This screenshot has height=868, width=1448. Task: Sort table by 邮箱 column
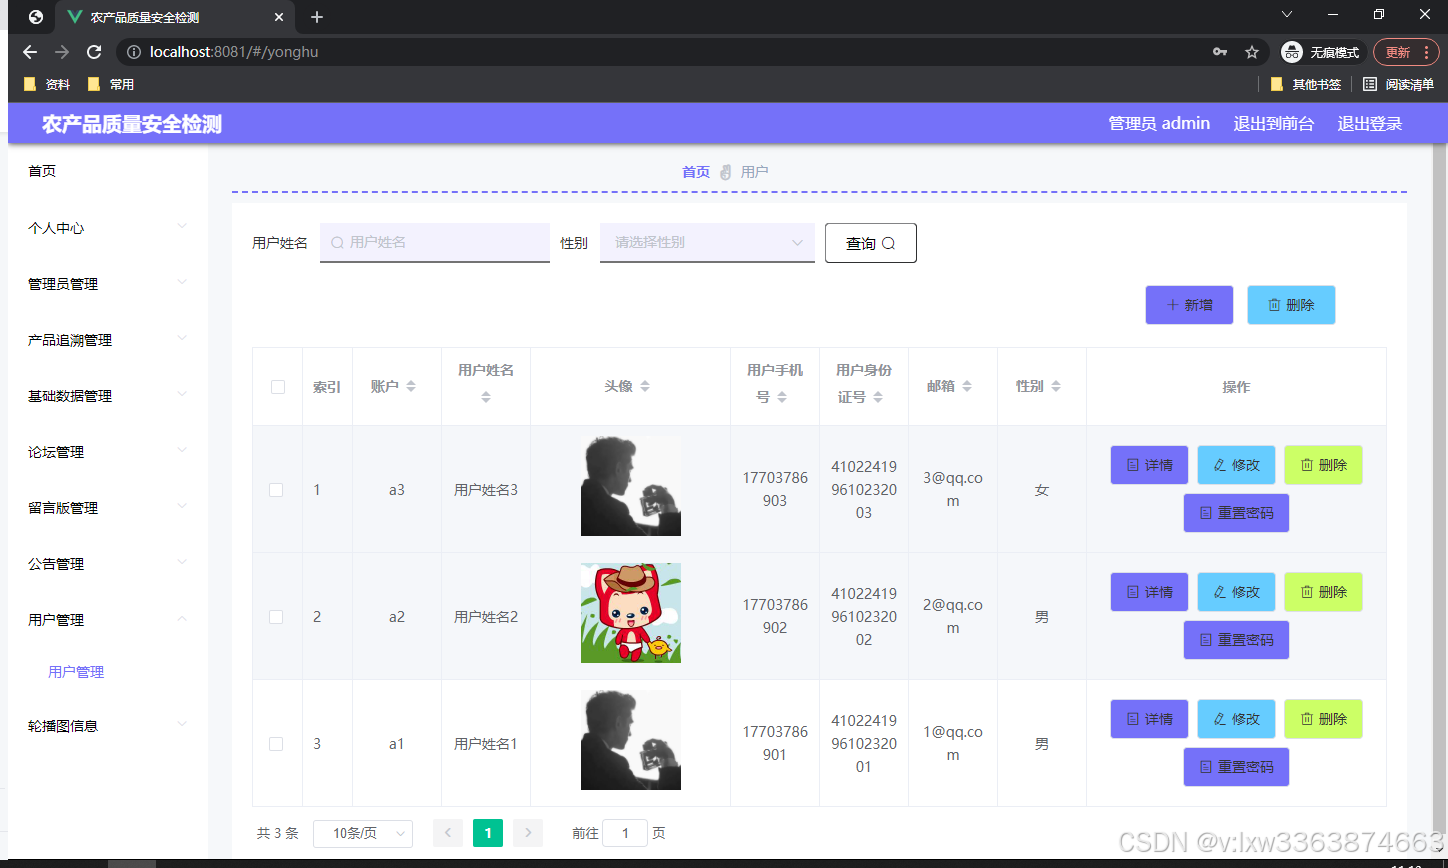click(x=967, y=386)
